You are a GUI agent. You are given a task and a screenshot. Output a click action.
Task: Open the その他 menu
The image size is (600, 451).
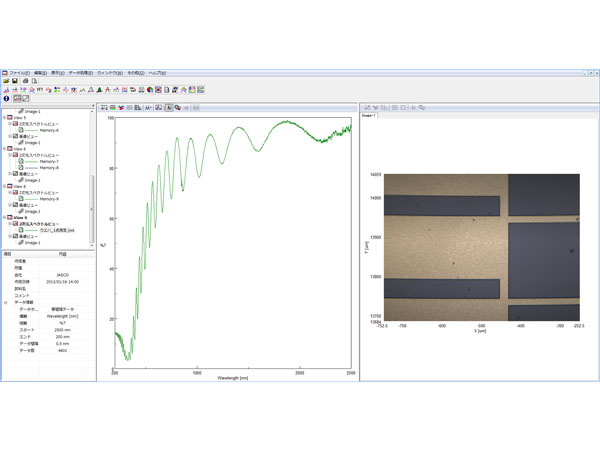point(136,73)
